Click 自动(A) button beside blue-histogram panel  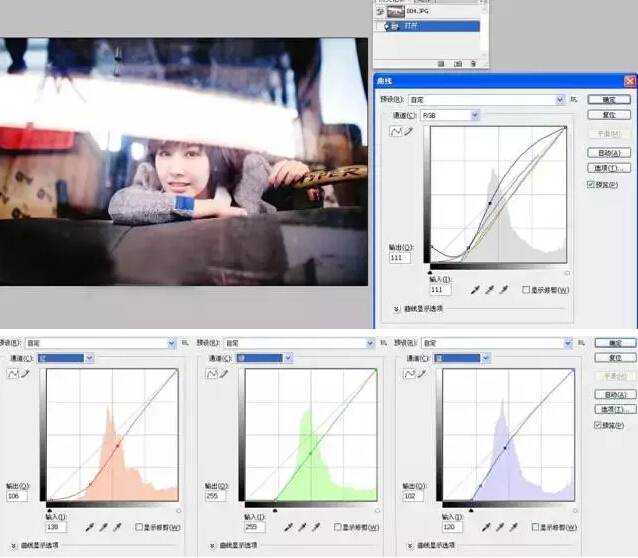point(615,394)
